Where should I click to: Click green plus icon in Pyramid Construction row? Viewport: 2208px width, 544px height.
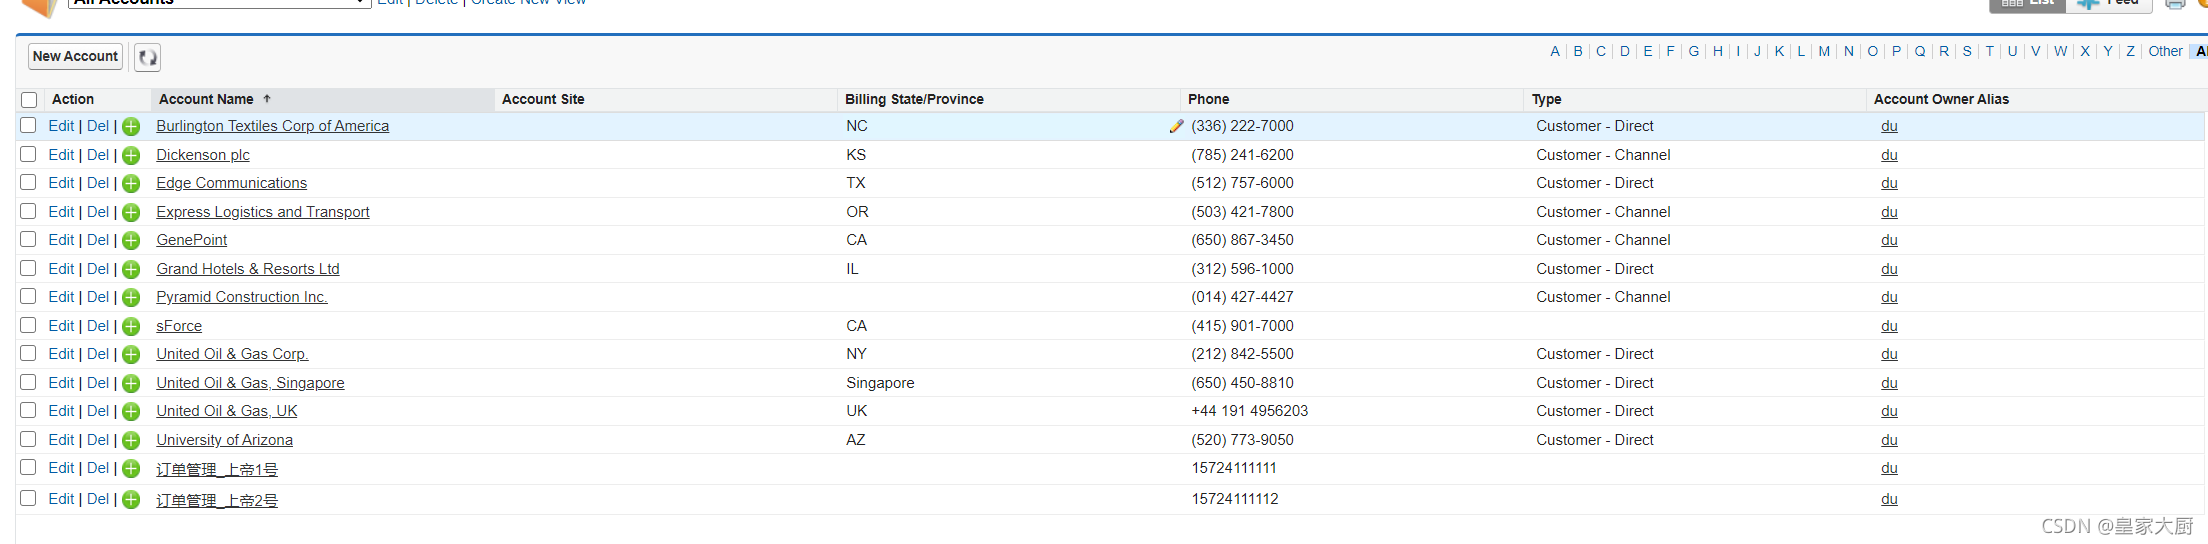point(131,298)
